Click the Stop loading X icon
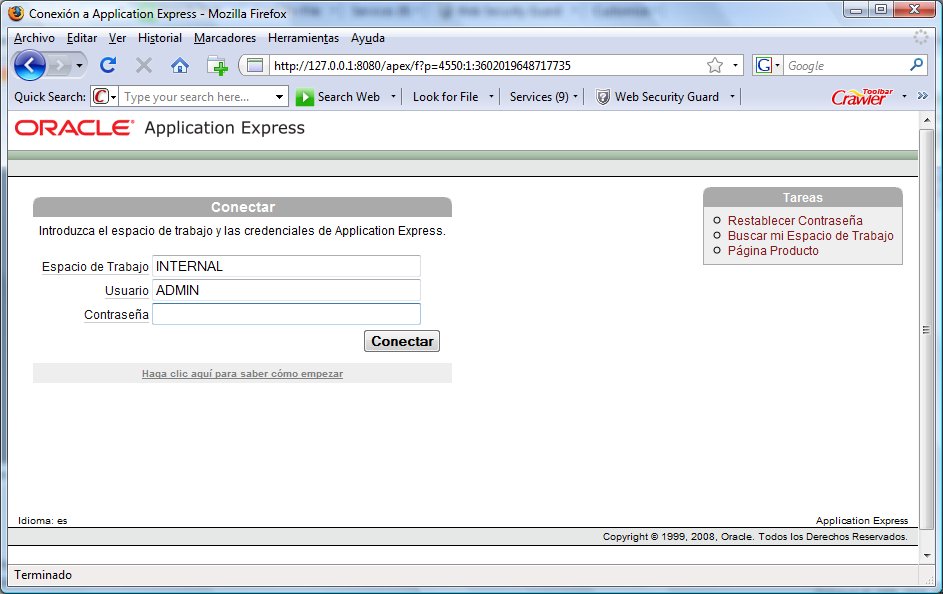 (x=144, y=65)
